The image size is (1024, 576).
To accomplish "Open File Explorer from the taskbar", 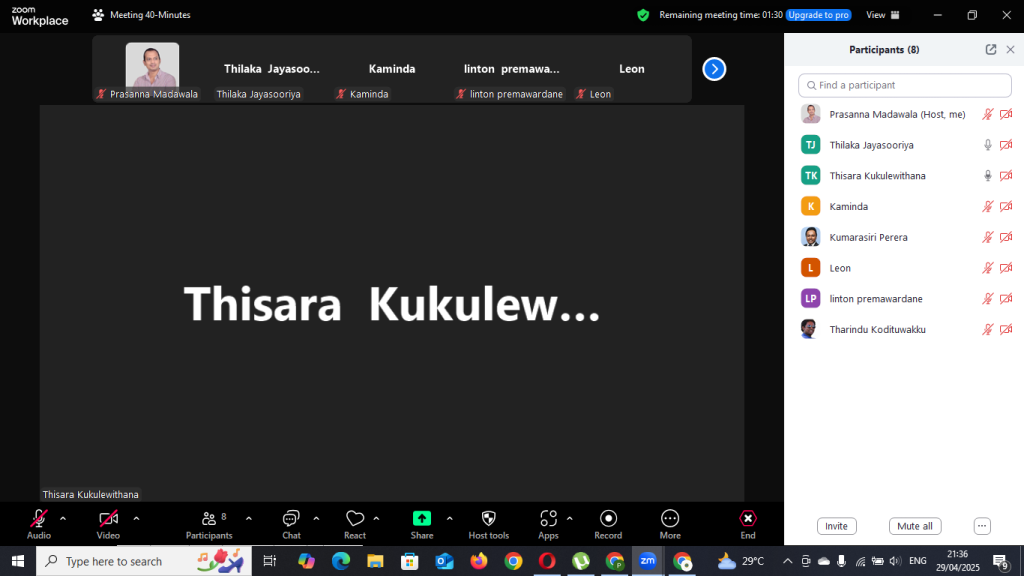I will coord(376,561).
